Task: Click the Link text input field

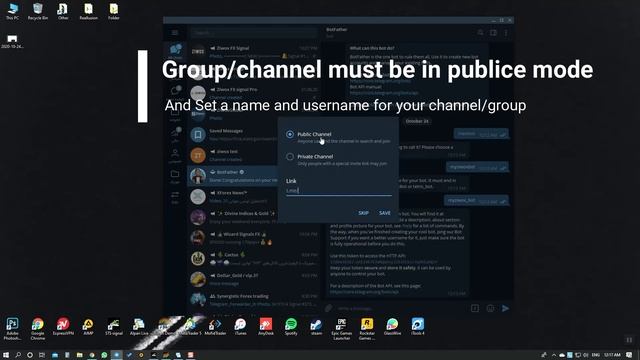Action: tap(339, 191)
